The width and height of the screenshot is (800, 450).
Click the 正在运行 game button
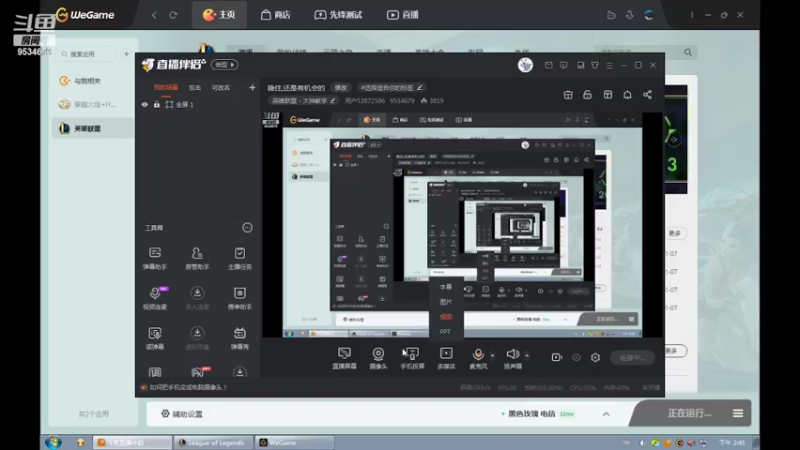pyautogui.click(x=689, y=413)
